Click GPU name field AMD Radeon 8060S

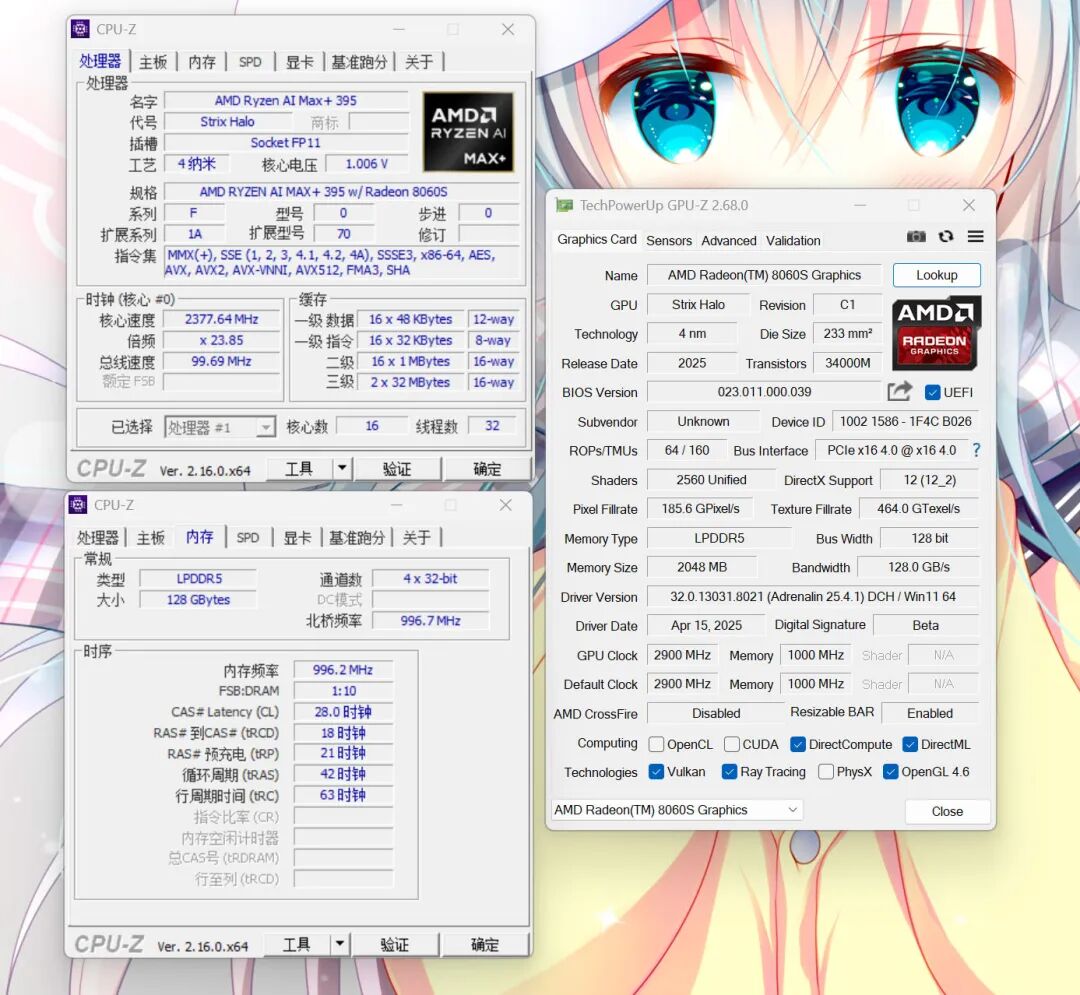coord(764,275)
